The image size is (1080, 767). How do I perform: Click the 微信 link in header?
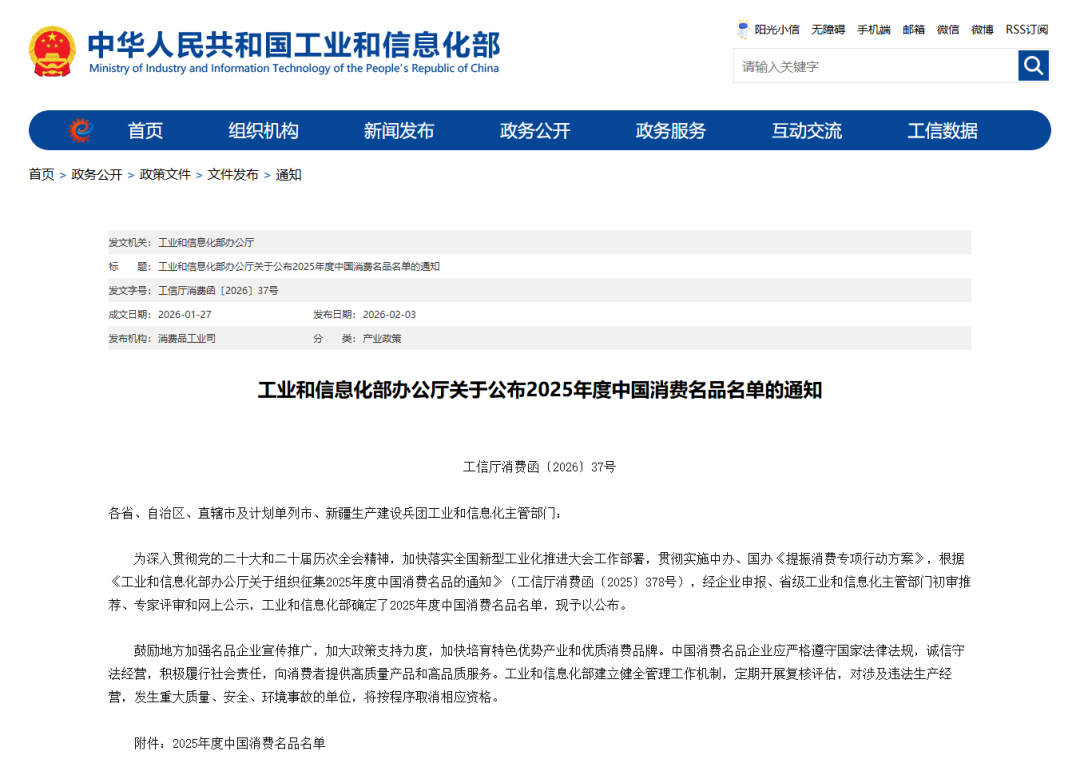pyautogui.click(x=947, y=30)
